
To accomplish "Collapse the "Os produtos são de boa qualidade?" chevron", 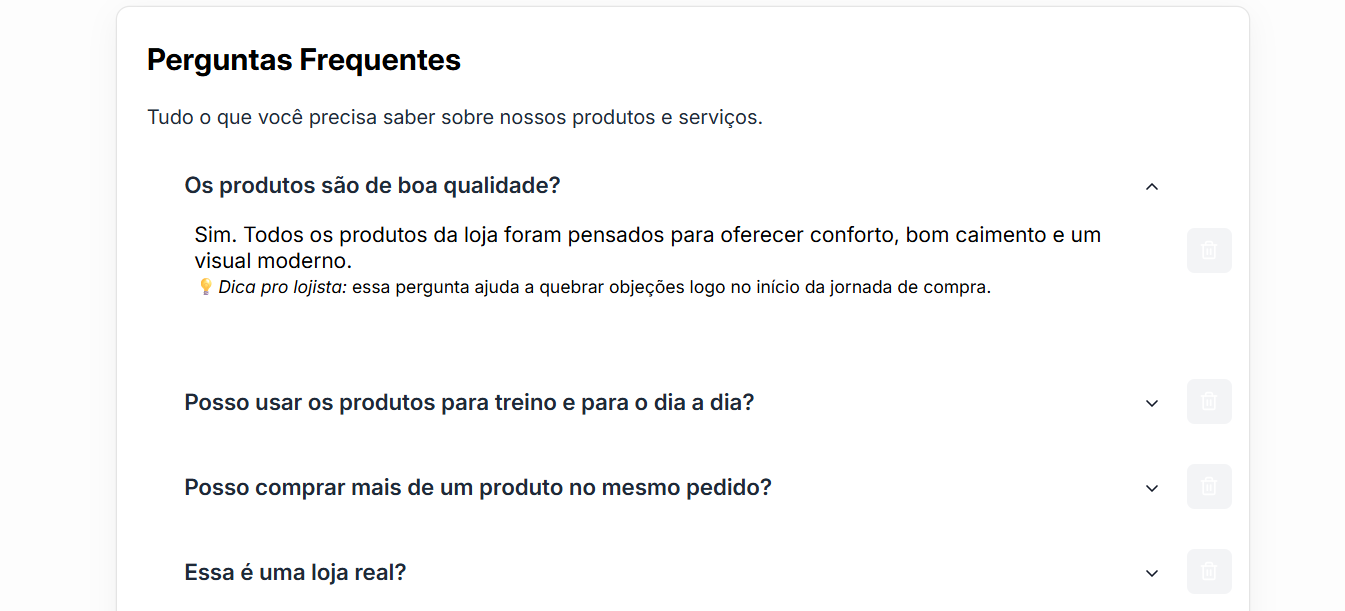I will tap(1152, 186).
